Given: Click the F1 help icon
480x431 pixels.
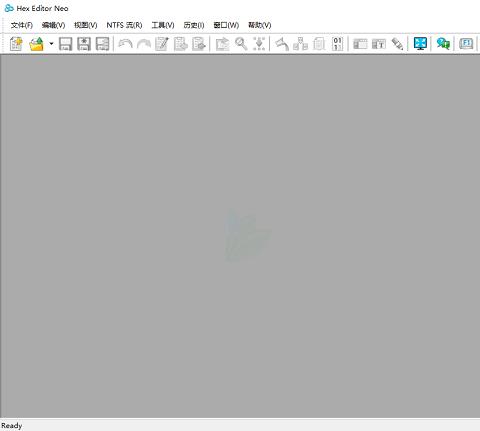Looking at the screenshot, I should point(466,44).
